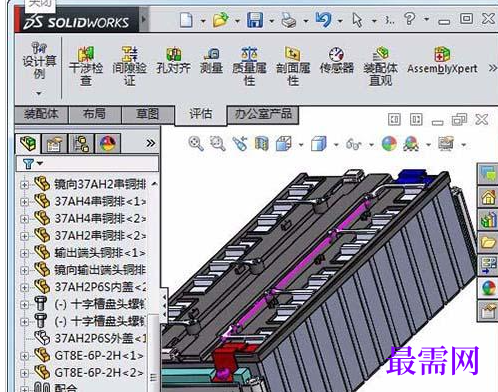Switch to the 草图 tab
The width and height of the screenshot is (498, 392).
tap(148, 114)
